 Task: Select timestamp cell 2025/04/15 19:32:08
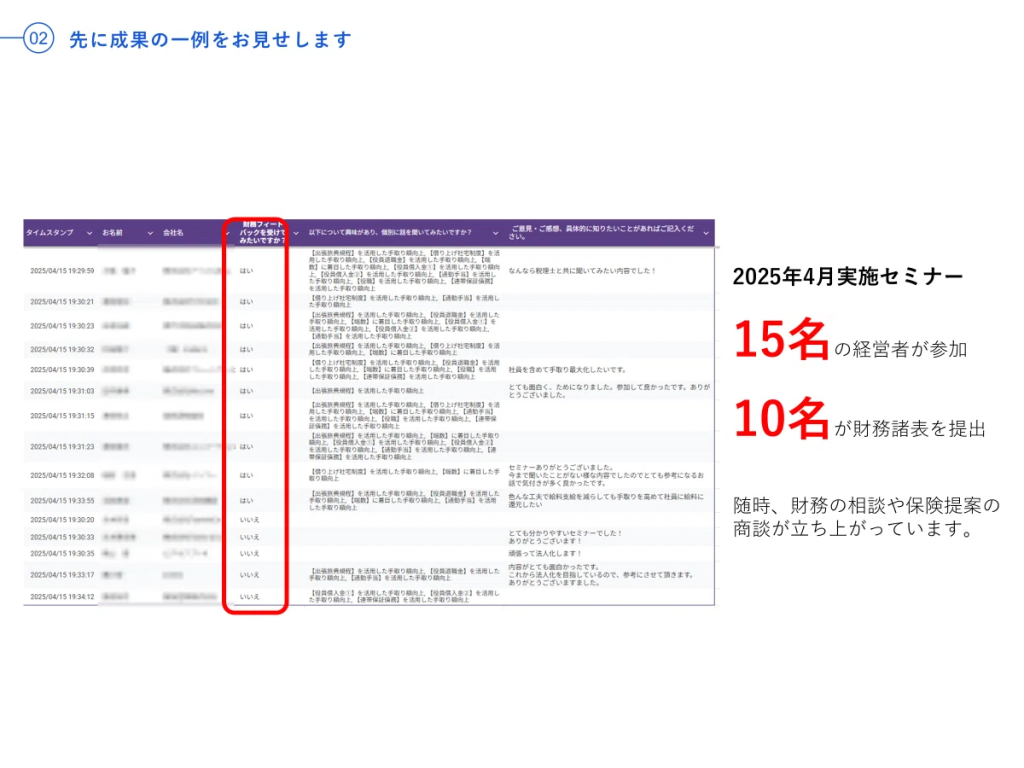click(x=62, y=475)
